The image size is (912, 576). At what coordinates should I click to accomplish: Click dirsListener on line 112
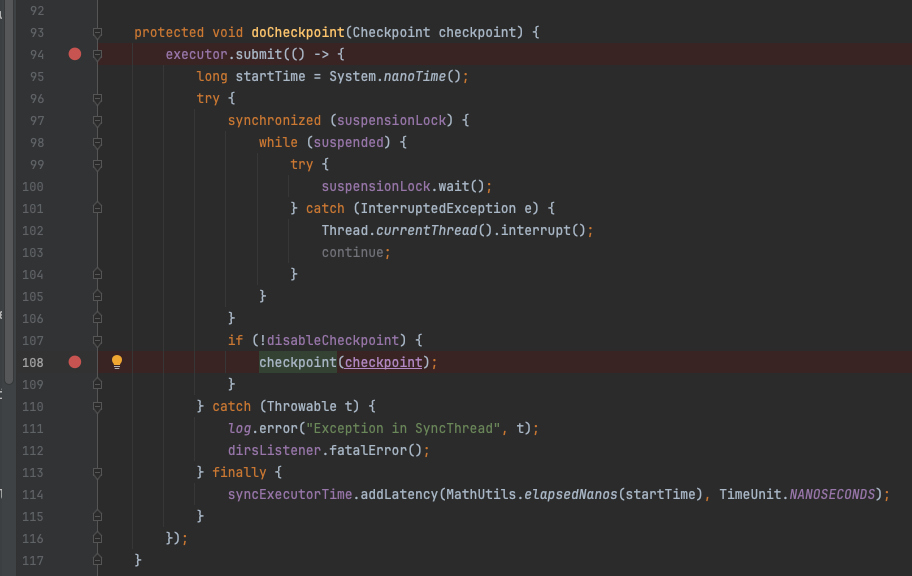coord(275,450)
